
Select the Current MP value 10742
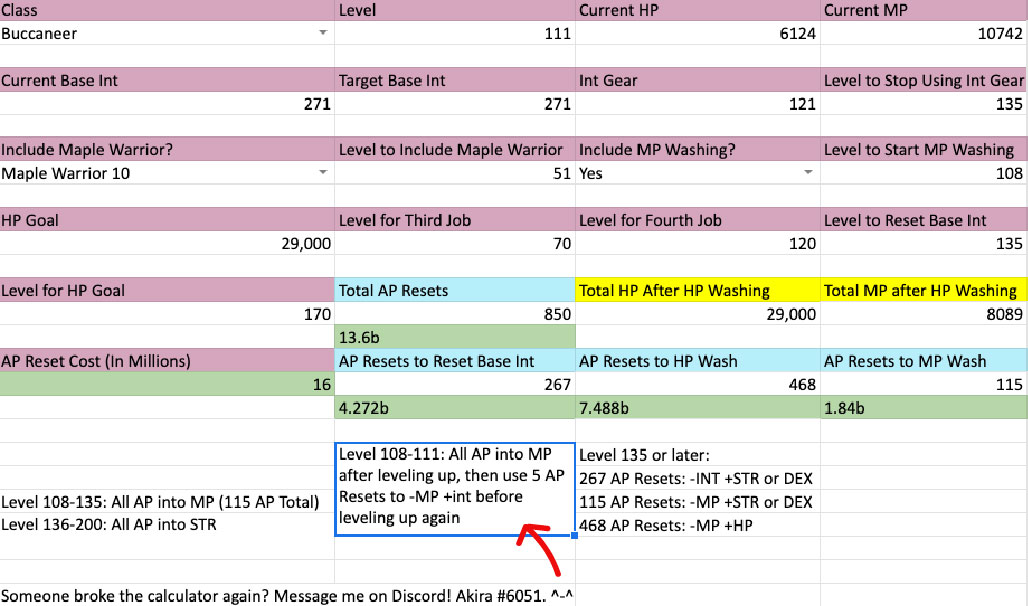click(x=924, y=33)
